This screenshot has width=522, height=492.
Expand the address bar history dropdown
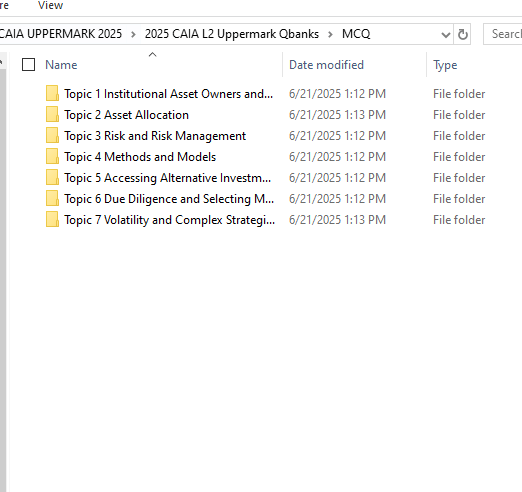[445, 34]
